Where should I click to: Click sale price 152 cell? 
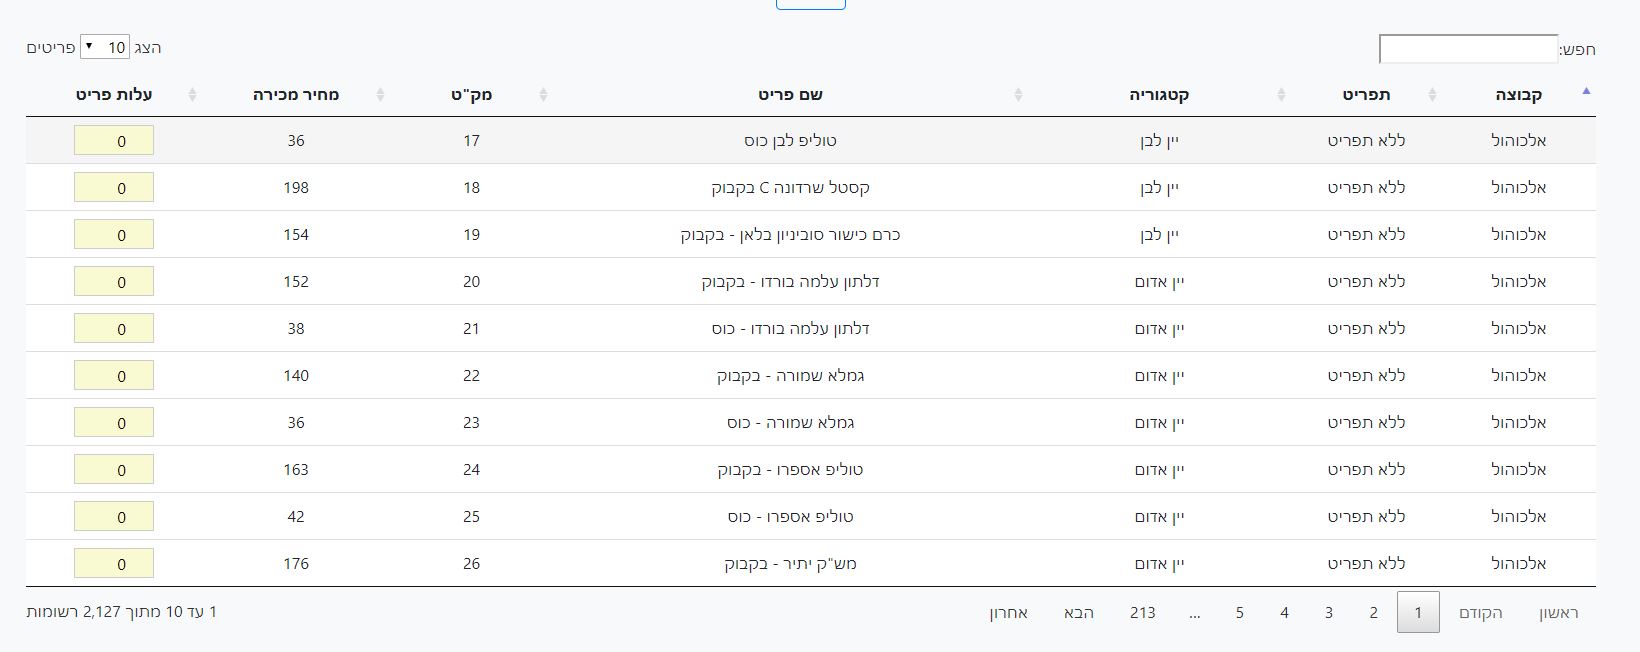pyautogui.click(x=296, y=282)
